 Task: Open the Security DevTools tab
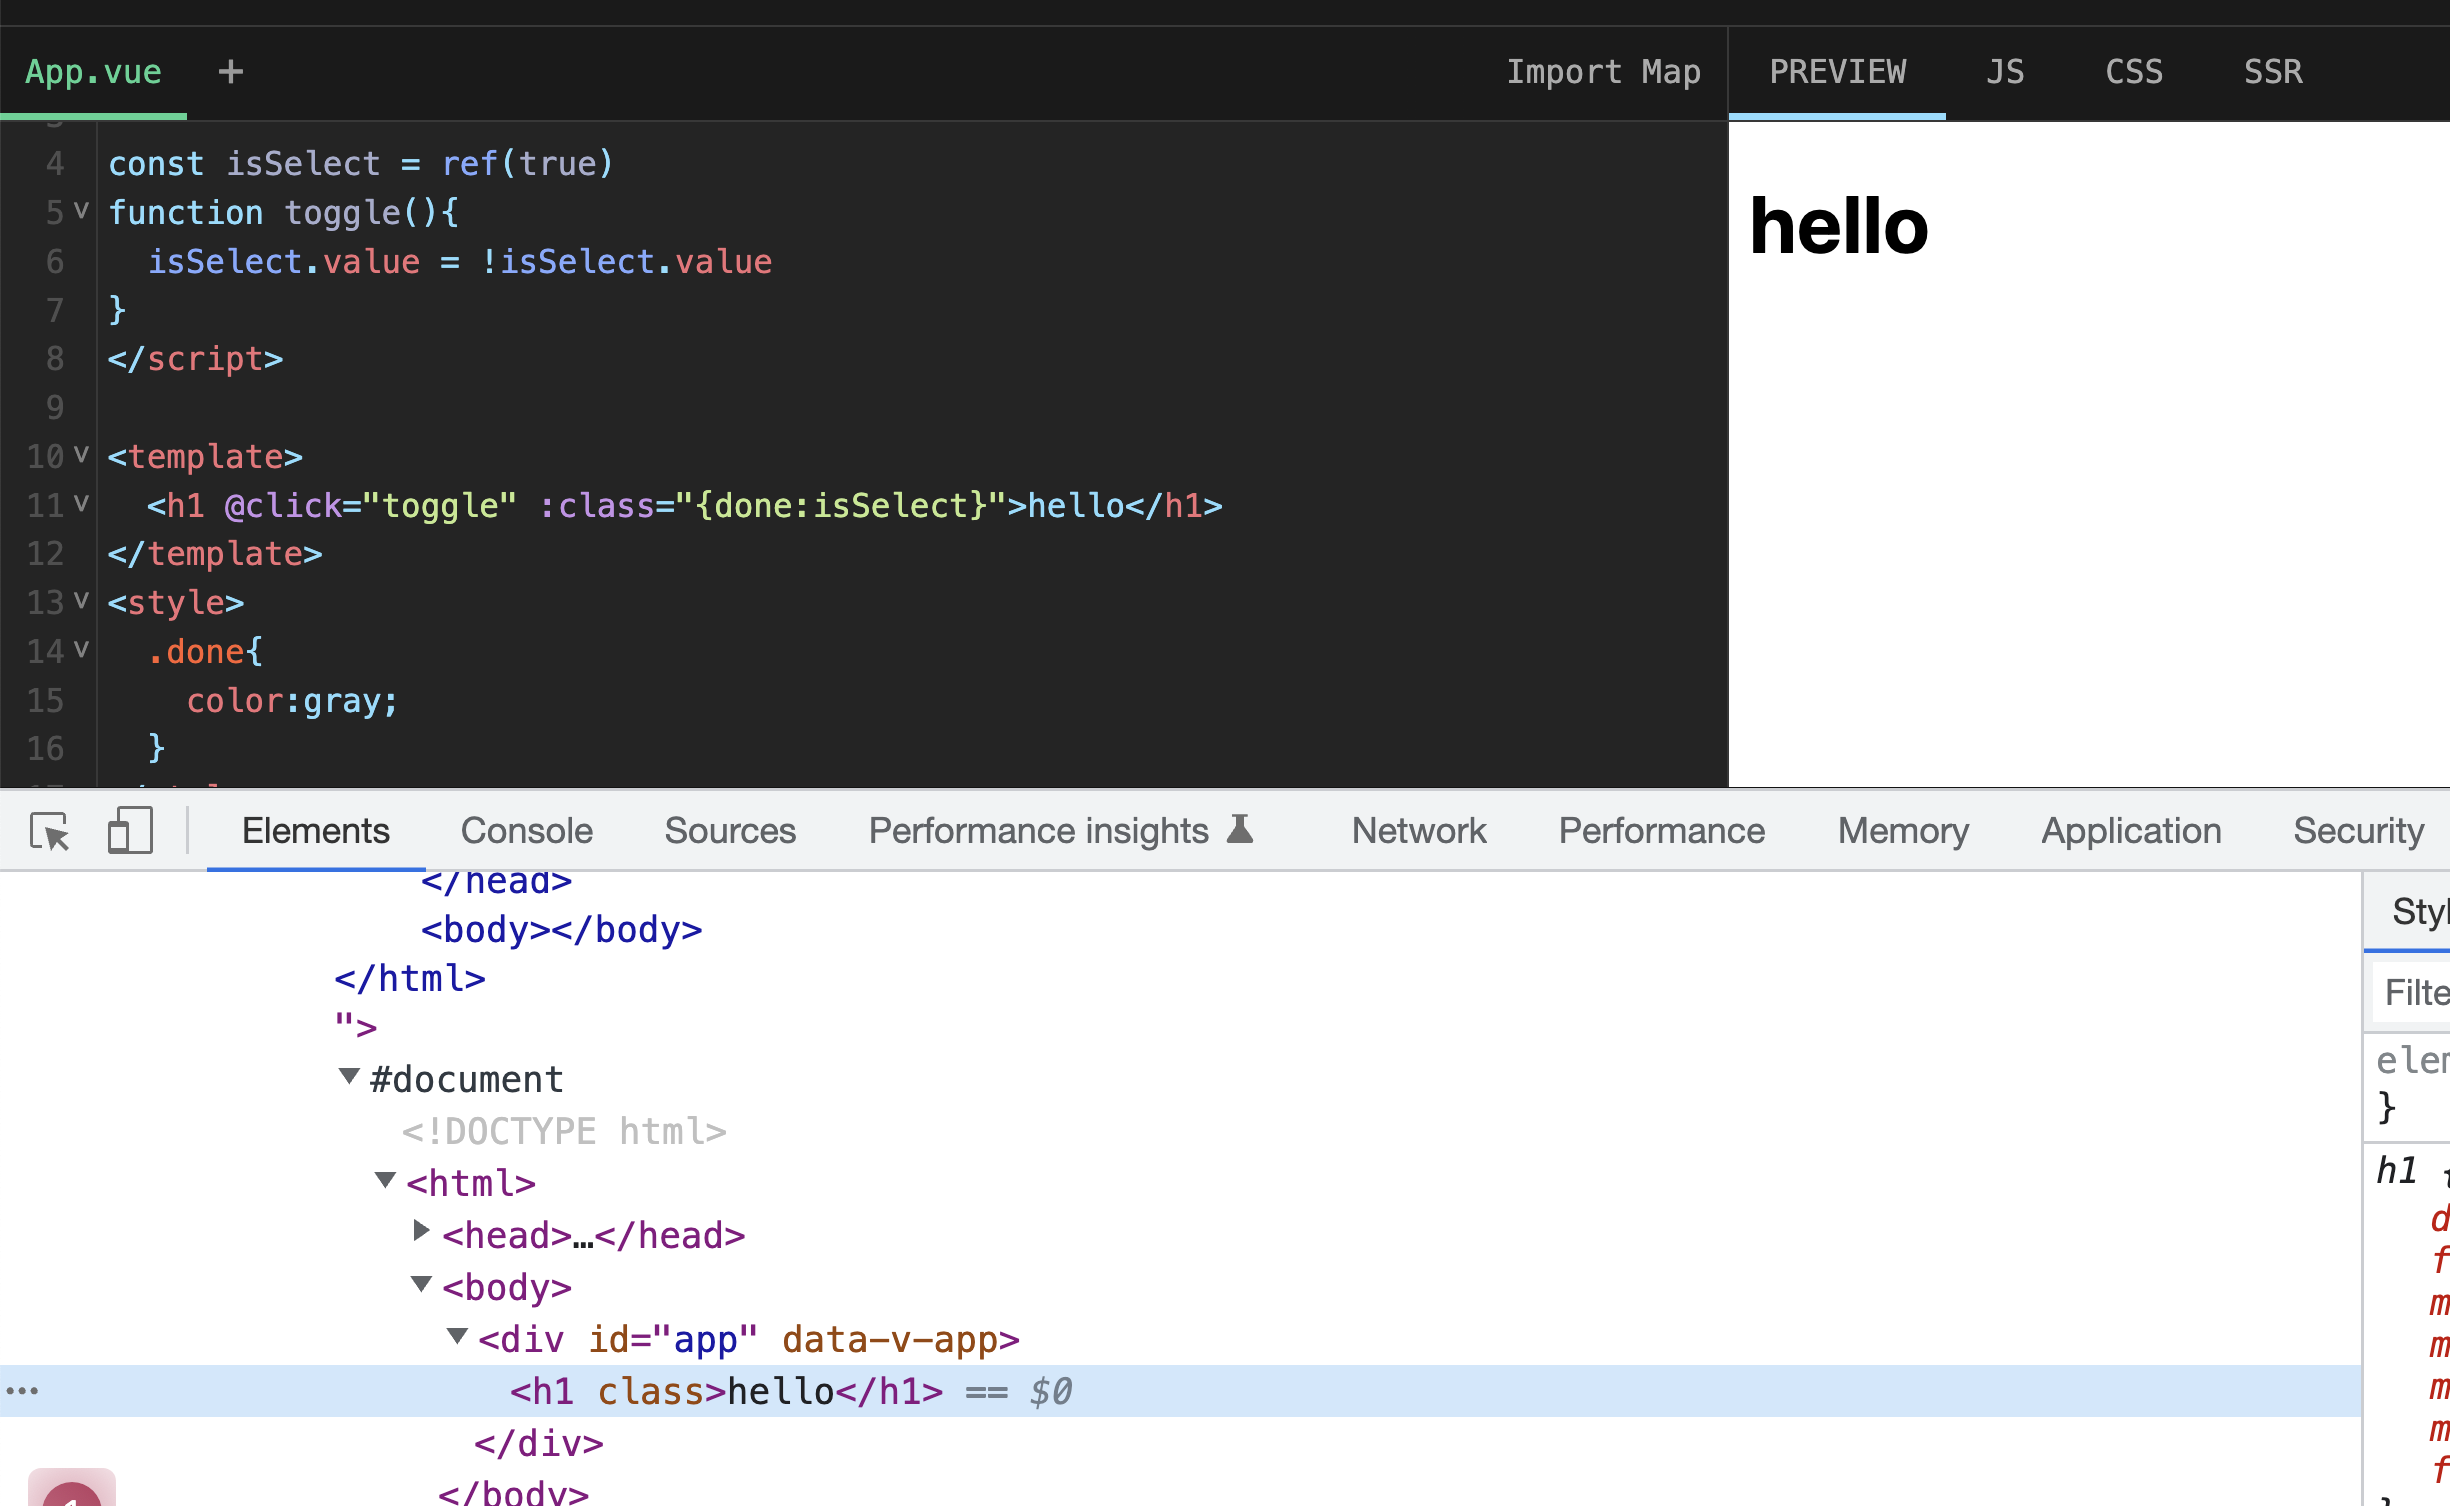coord(2359,831)
